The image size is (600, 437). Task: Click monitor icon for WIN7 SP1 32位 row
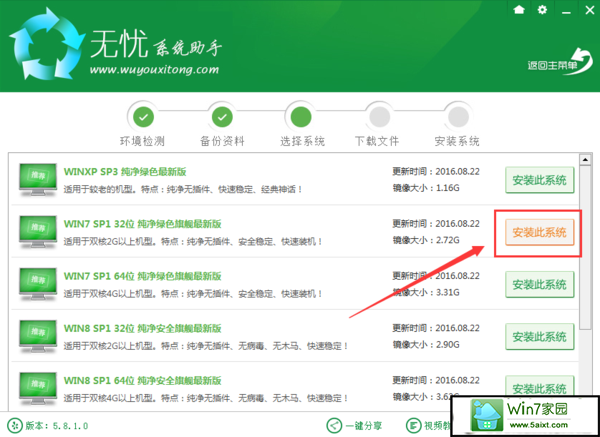click(38, 232)
